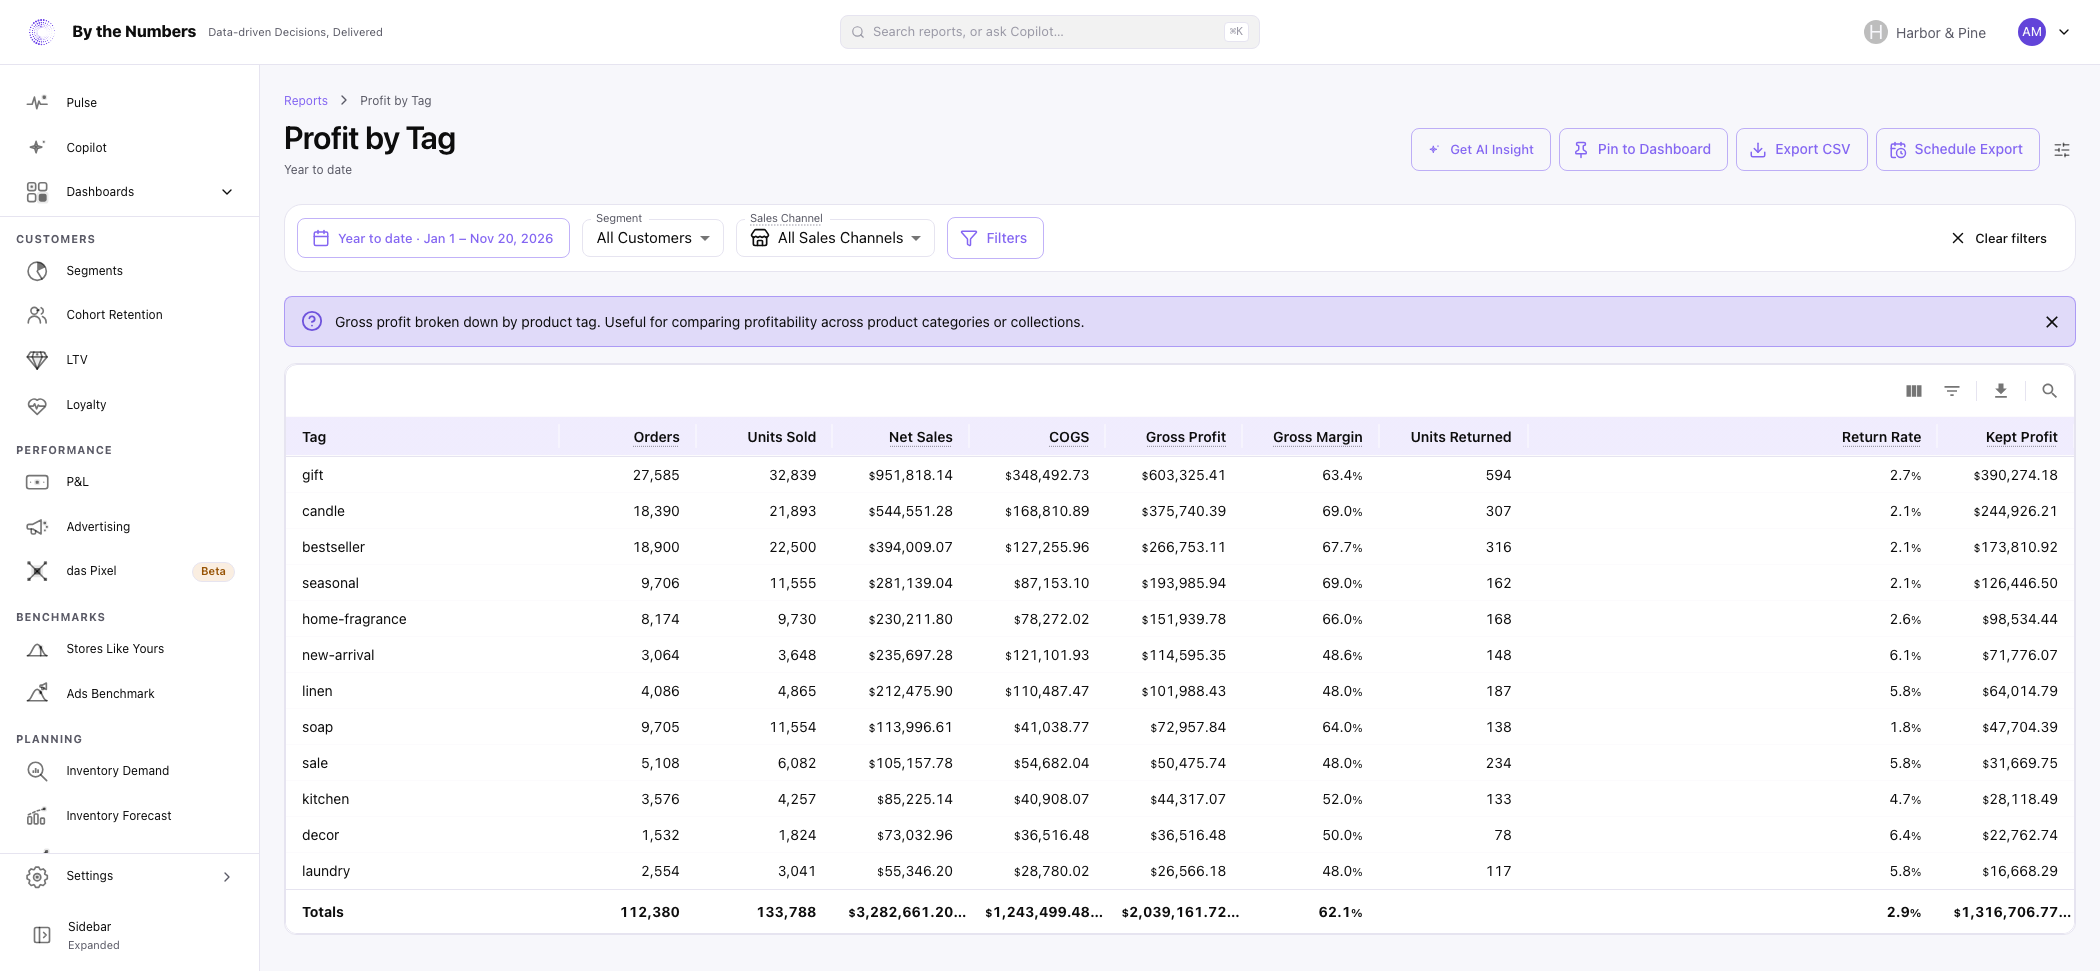Screen dimensions: 2100x971
Task: Open das Pixel beta item
Action: [x=130, y=571]
